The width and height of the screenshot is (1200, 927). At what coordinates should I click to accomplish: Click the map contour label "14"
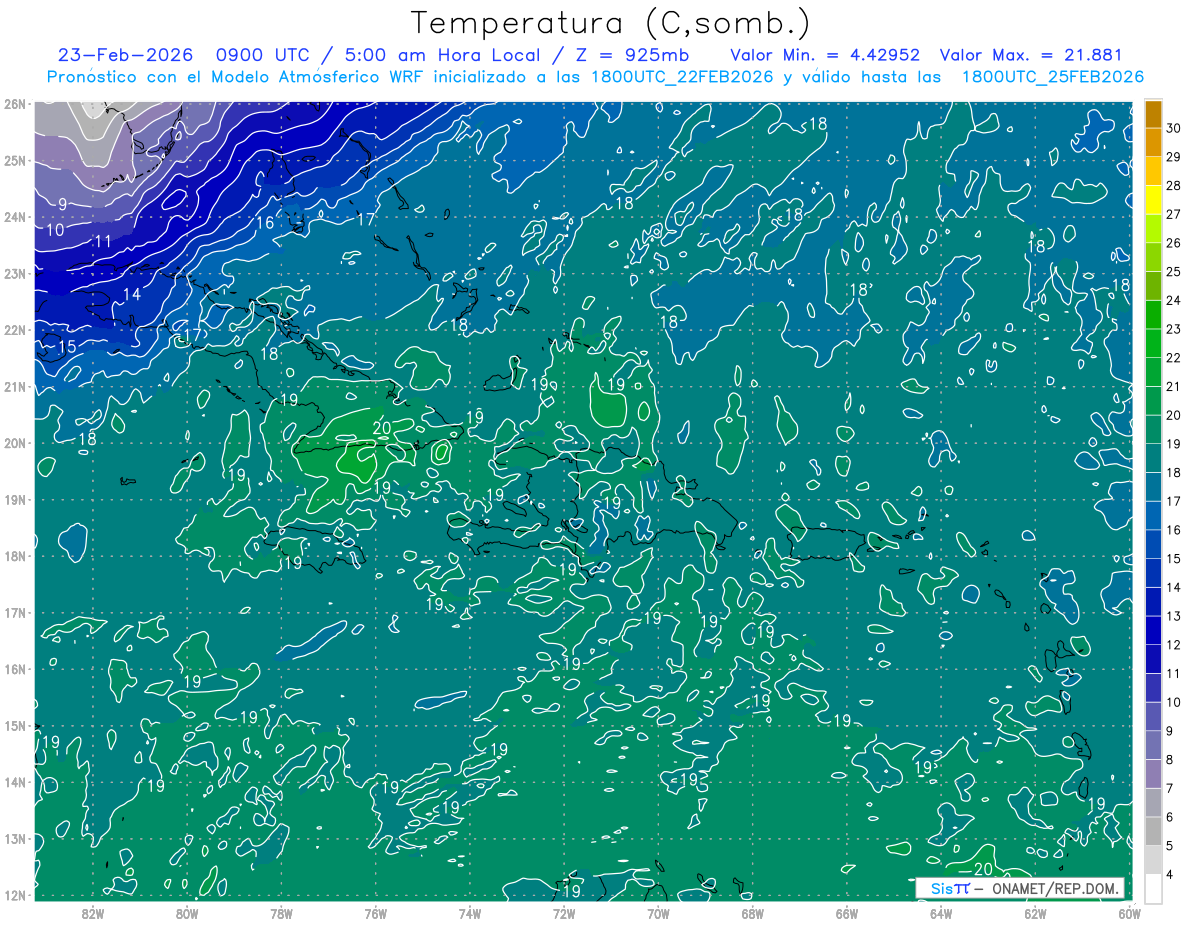tap(132, 294)
